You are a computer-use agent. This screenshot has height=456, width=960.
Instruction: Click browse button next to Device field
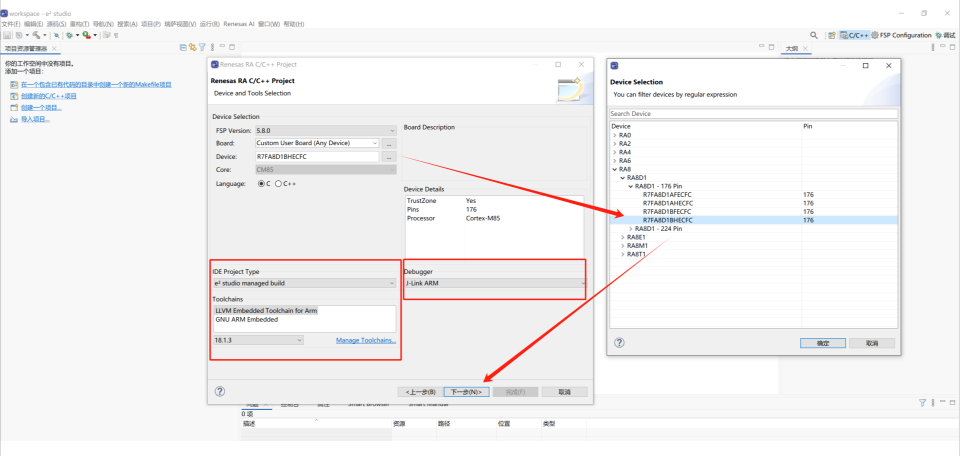[389, 157]
